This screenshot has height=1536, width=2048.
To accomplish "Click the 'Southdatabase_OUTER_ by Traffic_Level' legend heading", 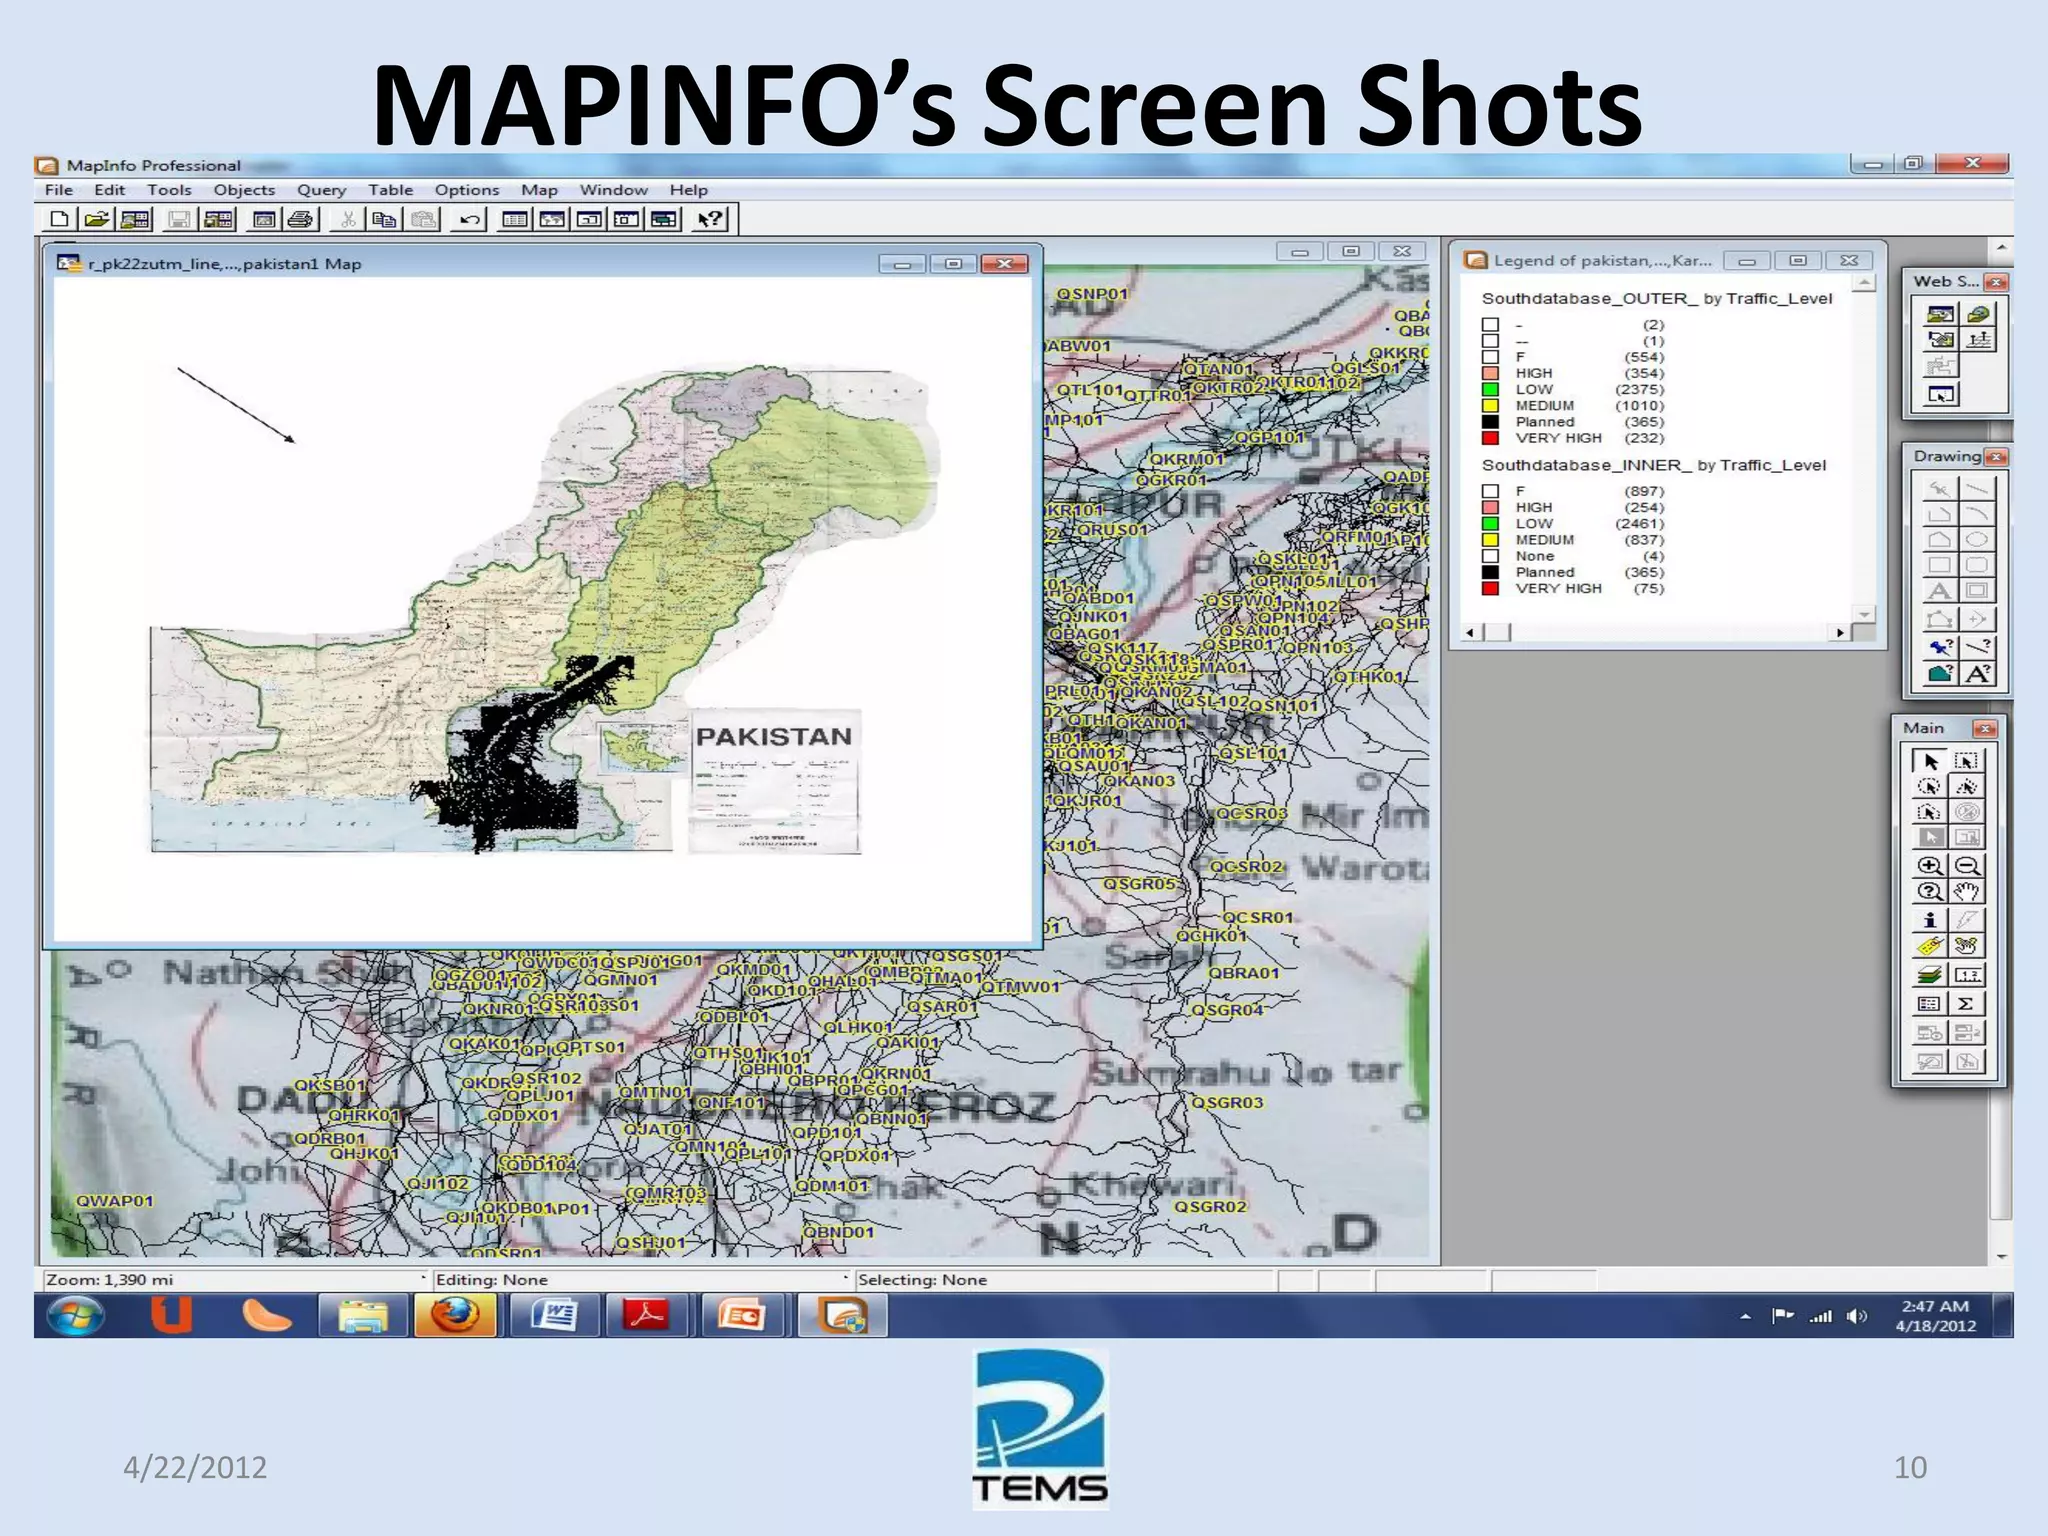I will click(1657, 298).
